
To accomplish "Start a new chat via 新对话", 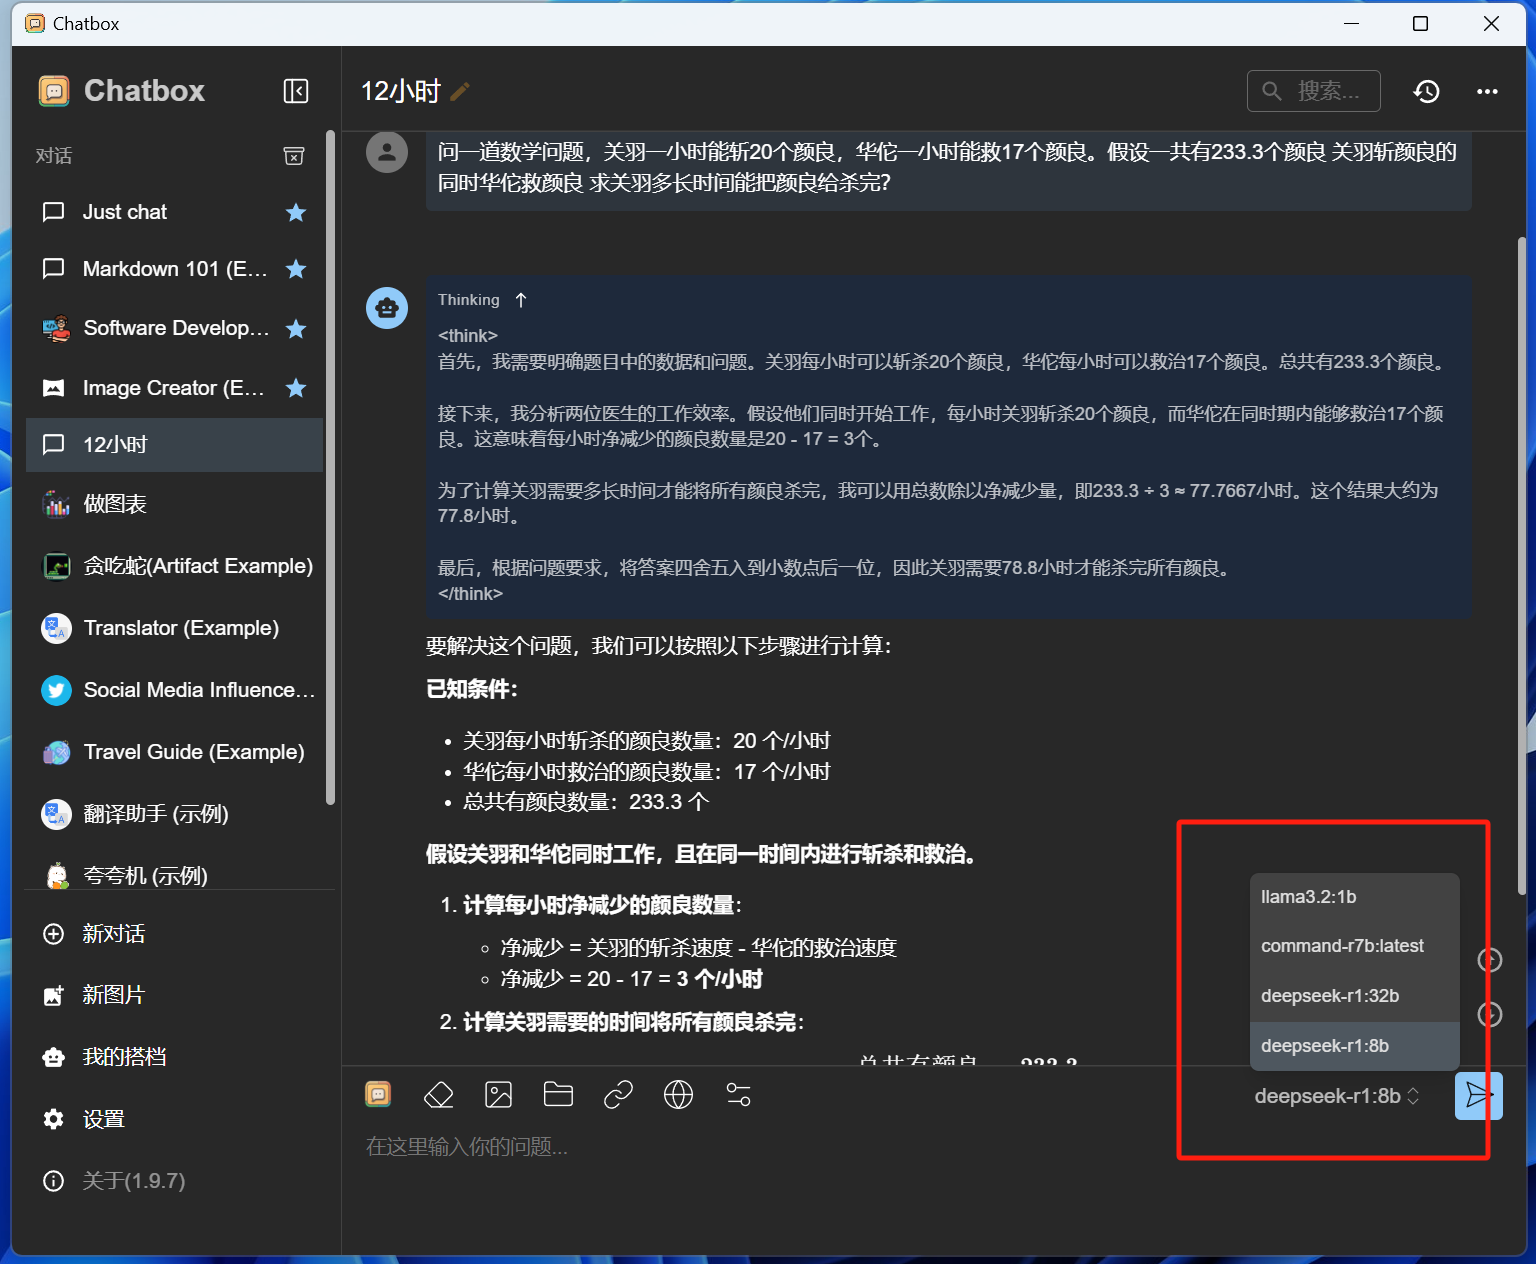I will point(113,934).
